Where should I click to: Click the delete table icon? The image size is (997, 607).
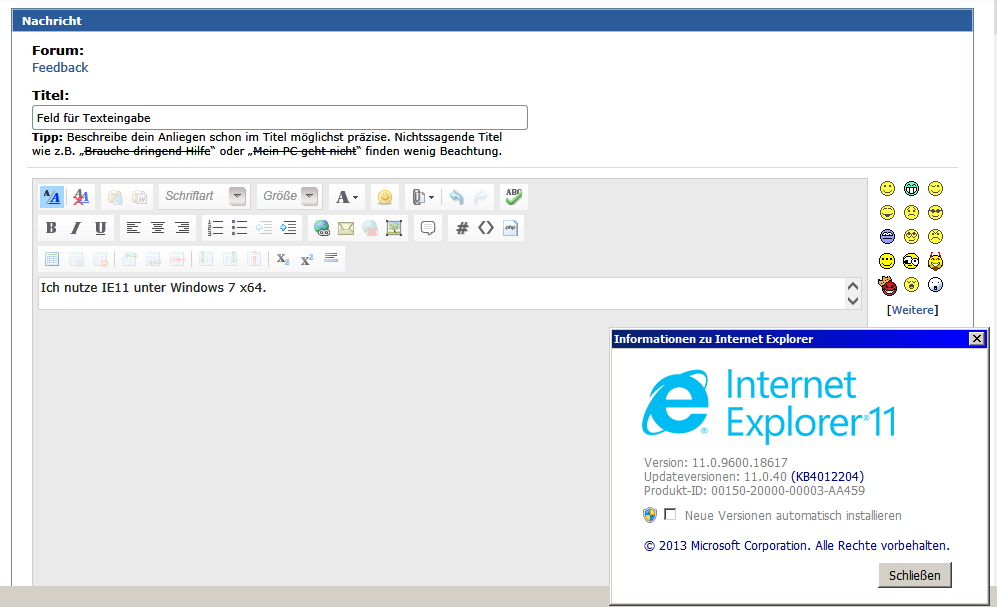pyautogui.click(x=100, y=259)
